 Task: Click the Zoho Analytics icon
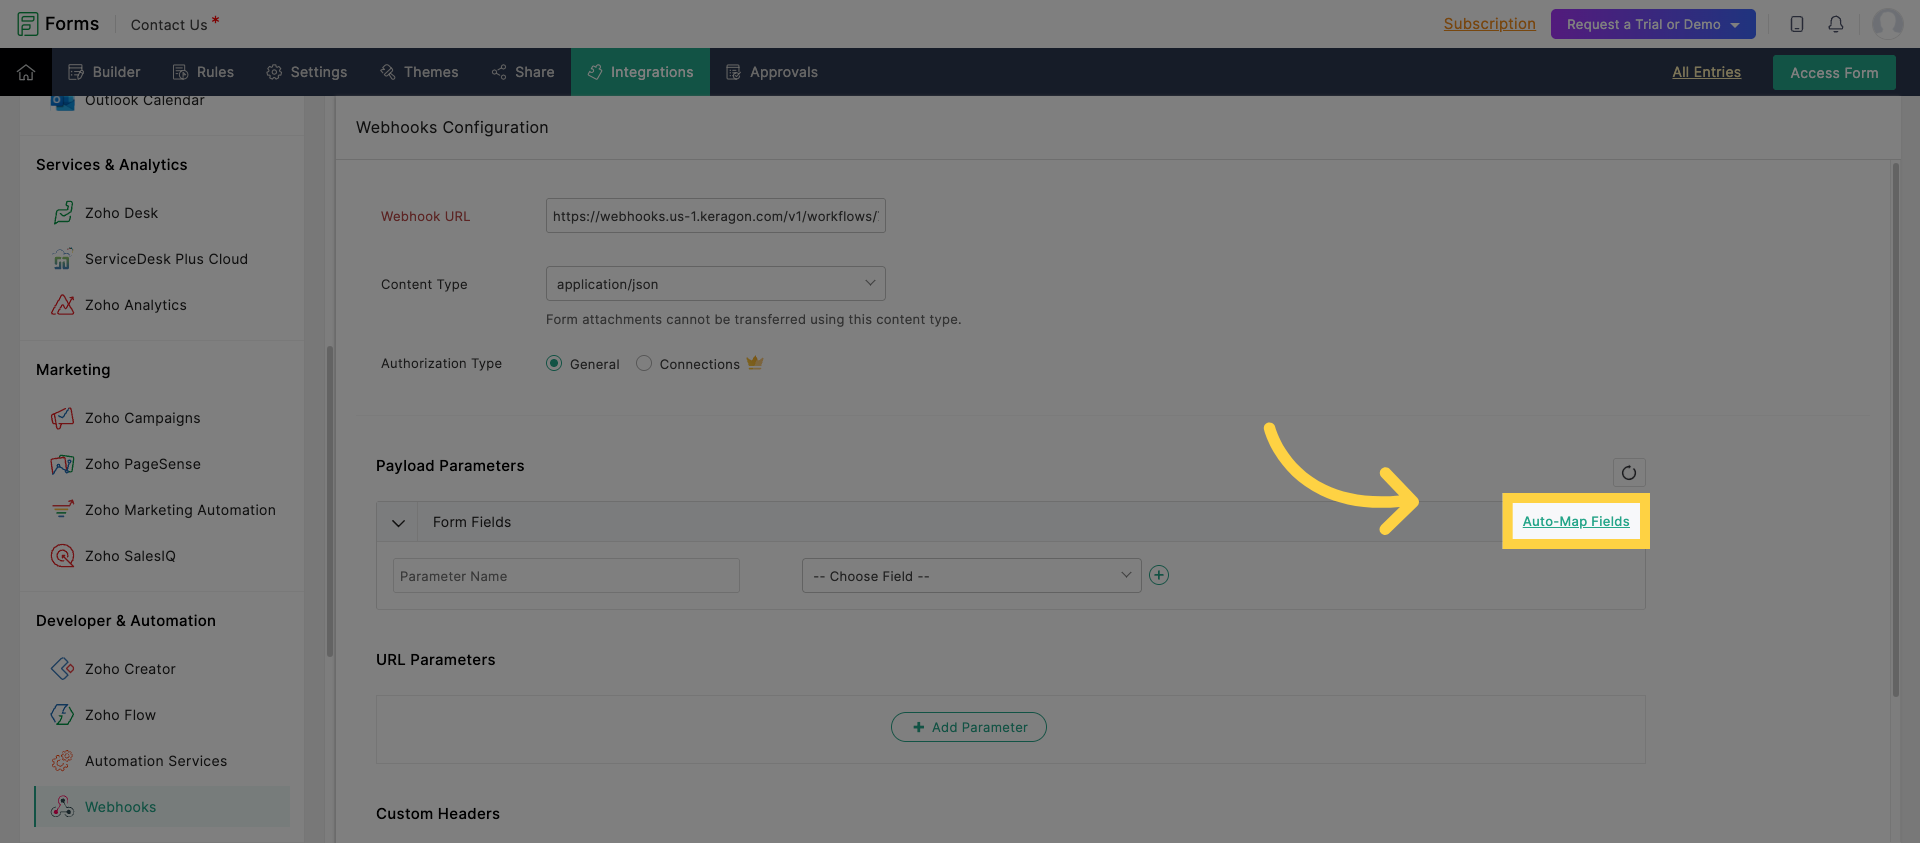point(63,305)
